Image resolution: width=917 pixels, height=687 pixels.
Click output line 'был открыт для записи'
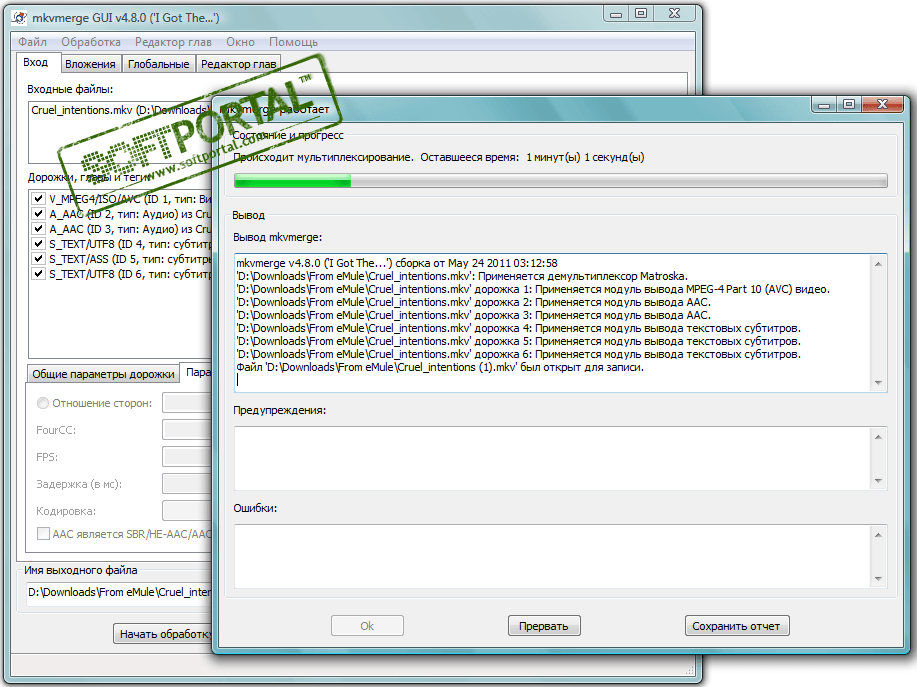(x=440, y=367)
